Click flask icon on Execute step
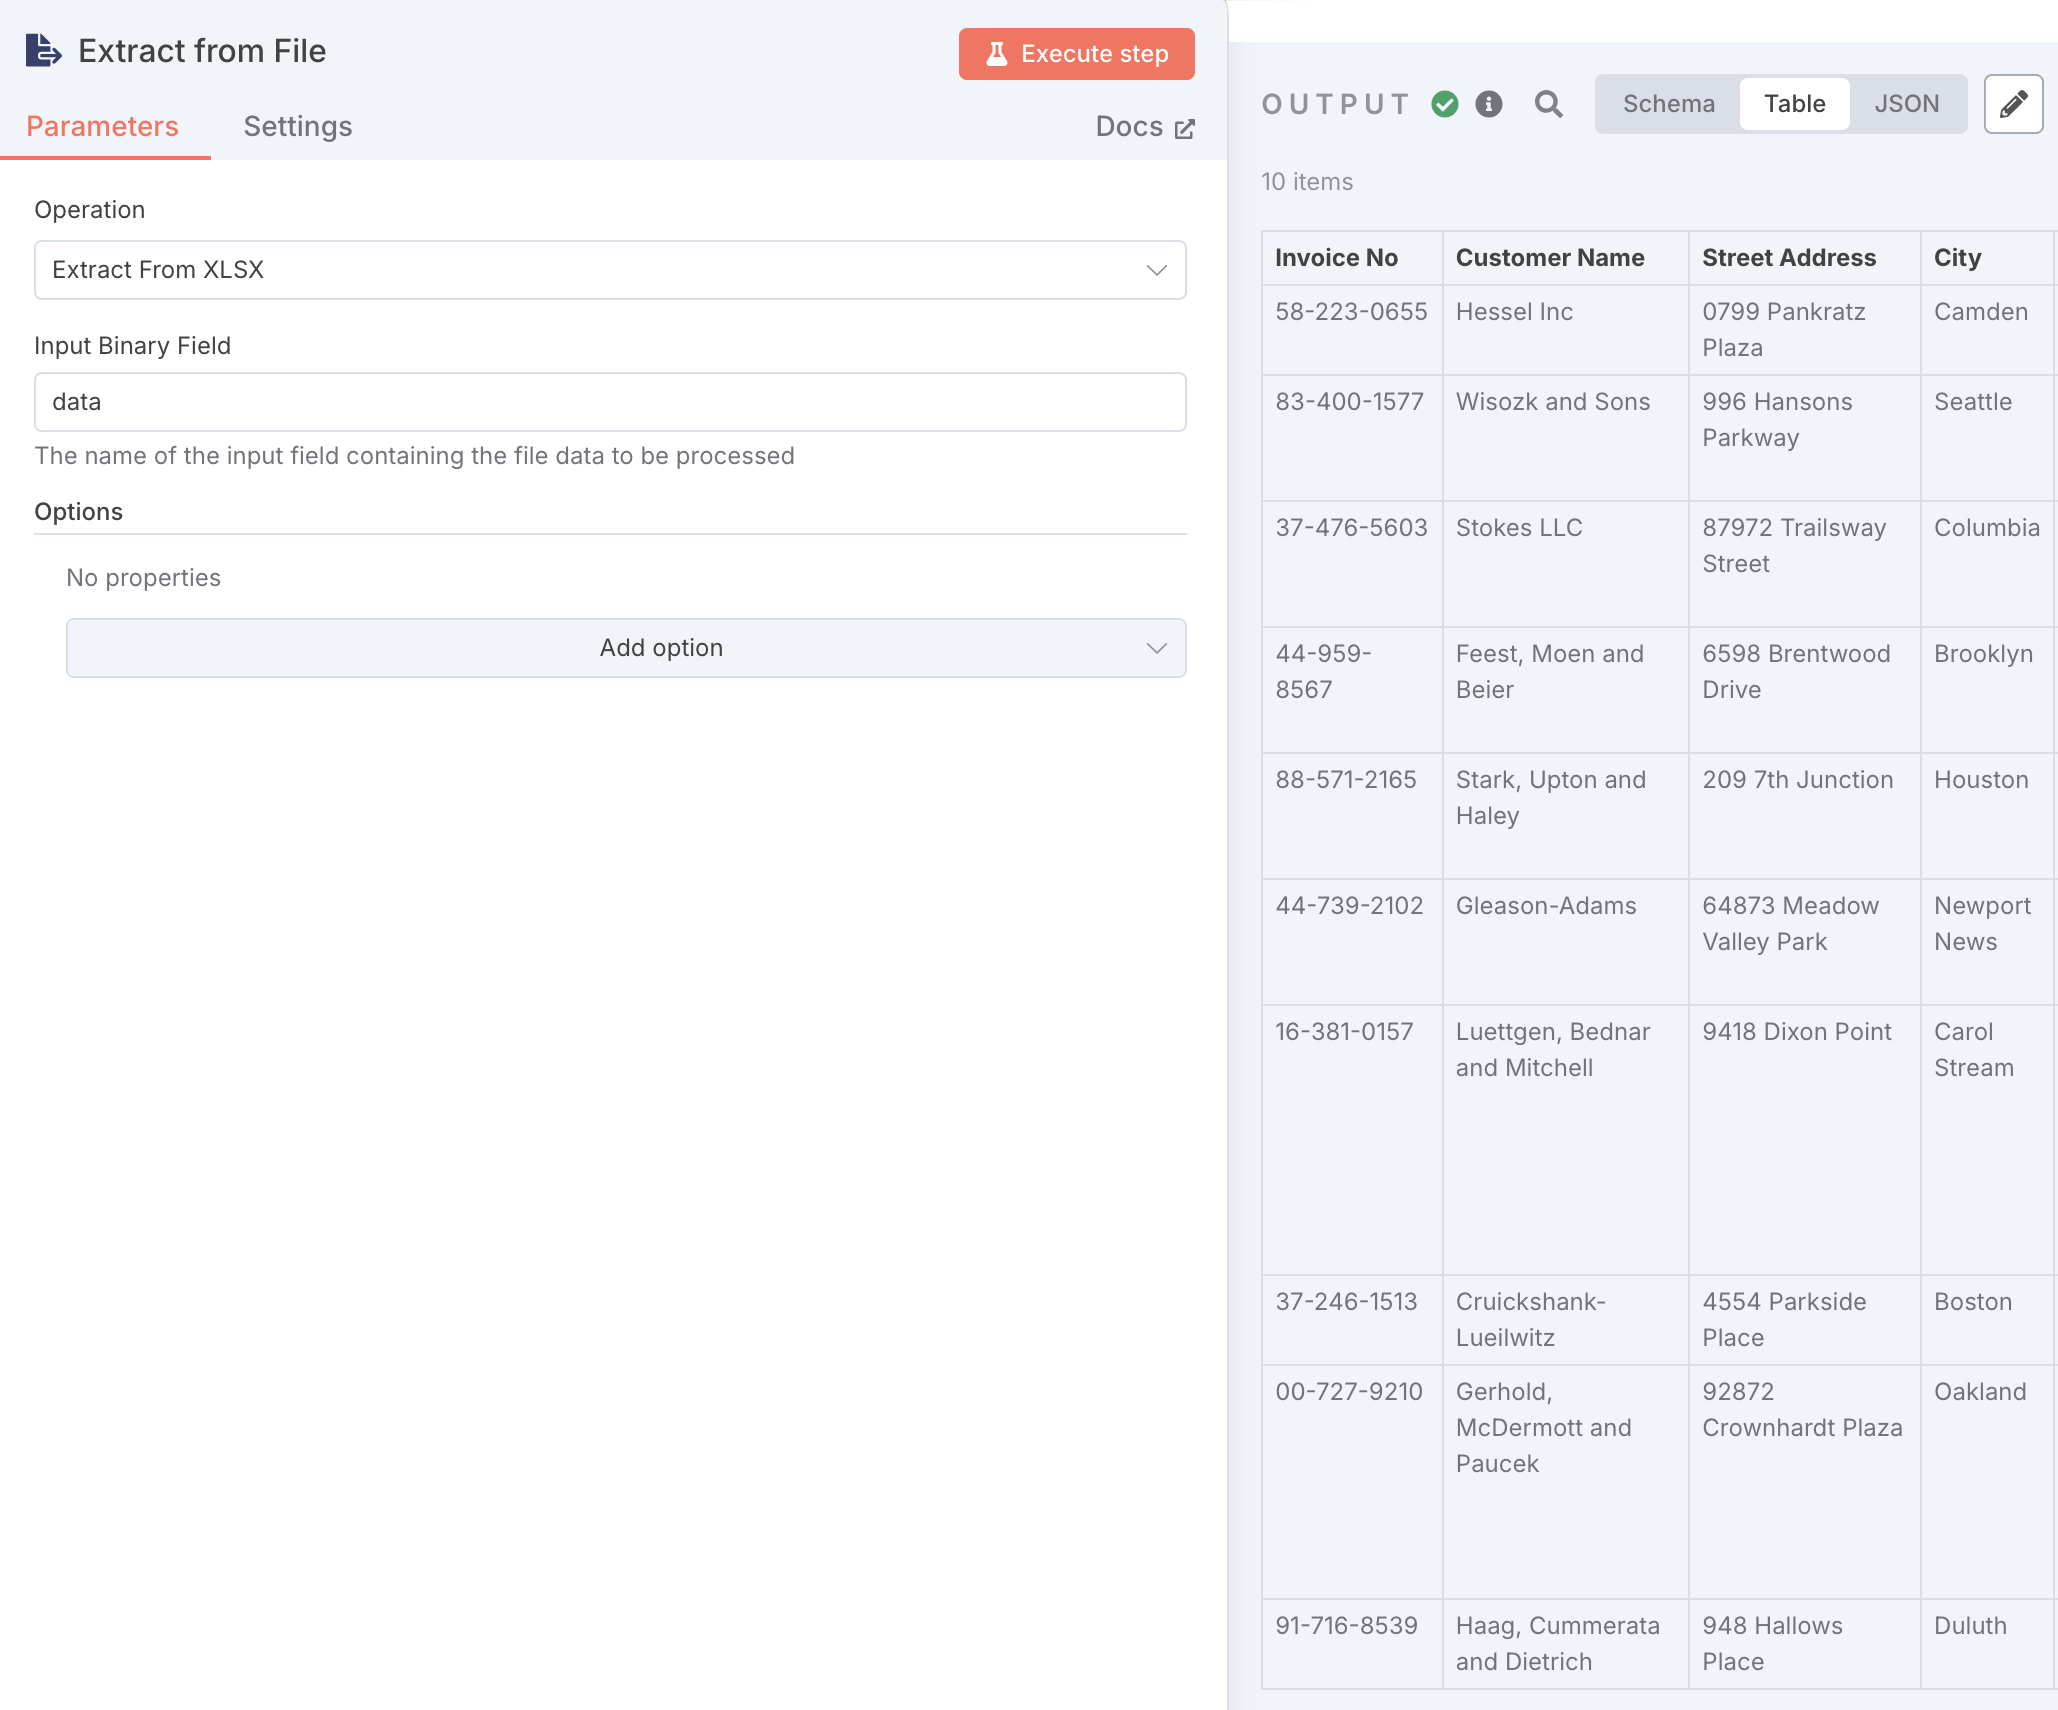This screenshot has width=2058, height=1710. [997, 54]
